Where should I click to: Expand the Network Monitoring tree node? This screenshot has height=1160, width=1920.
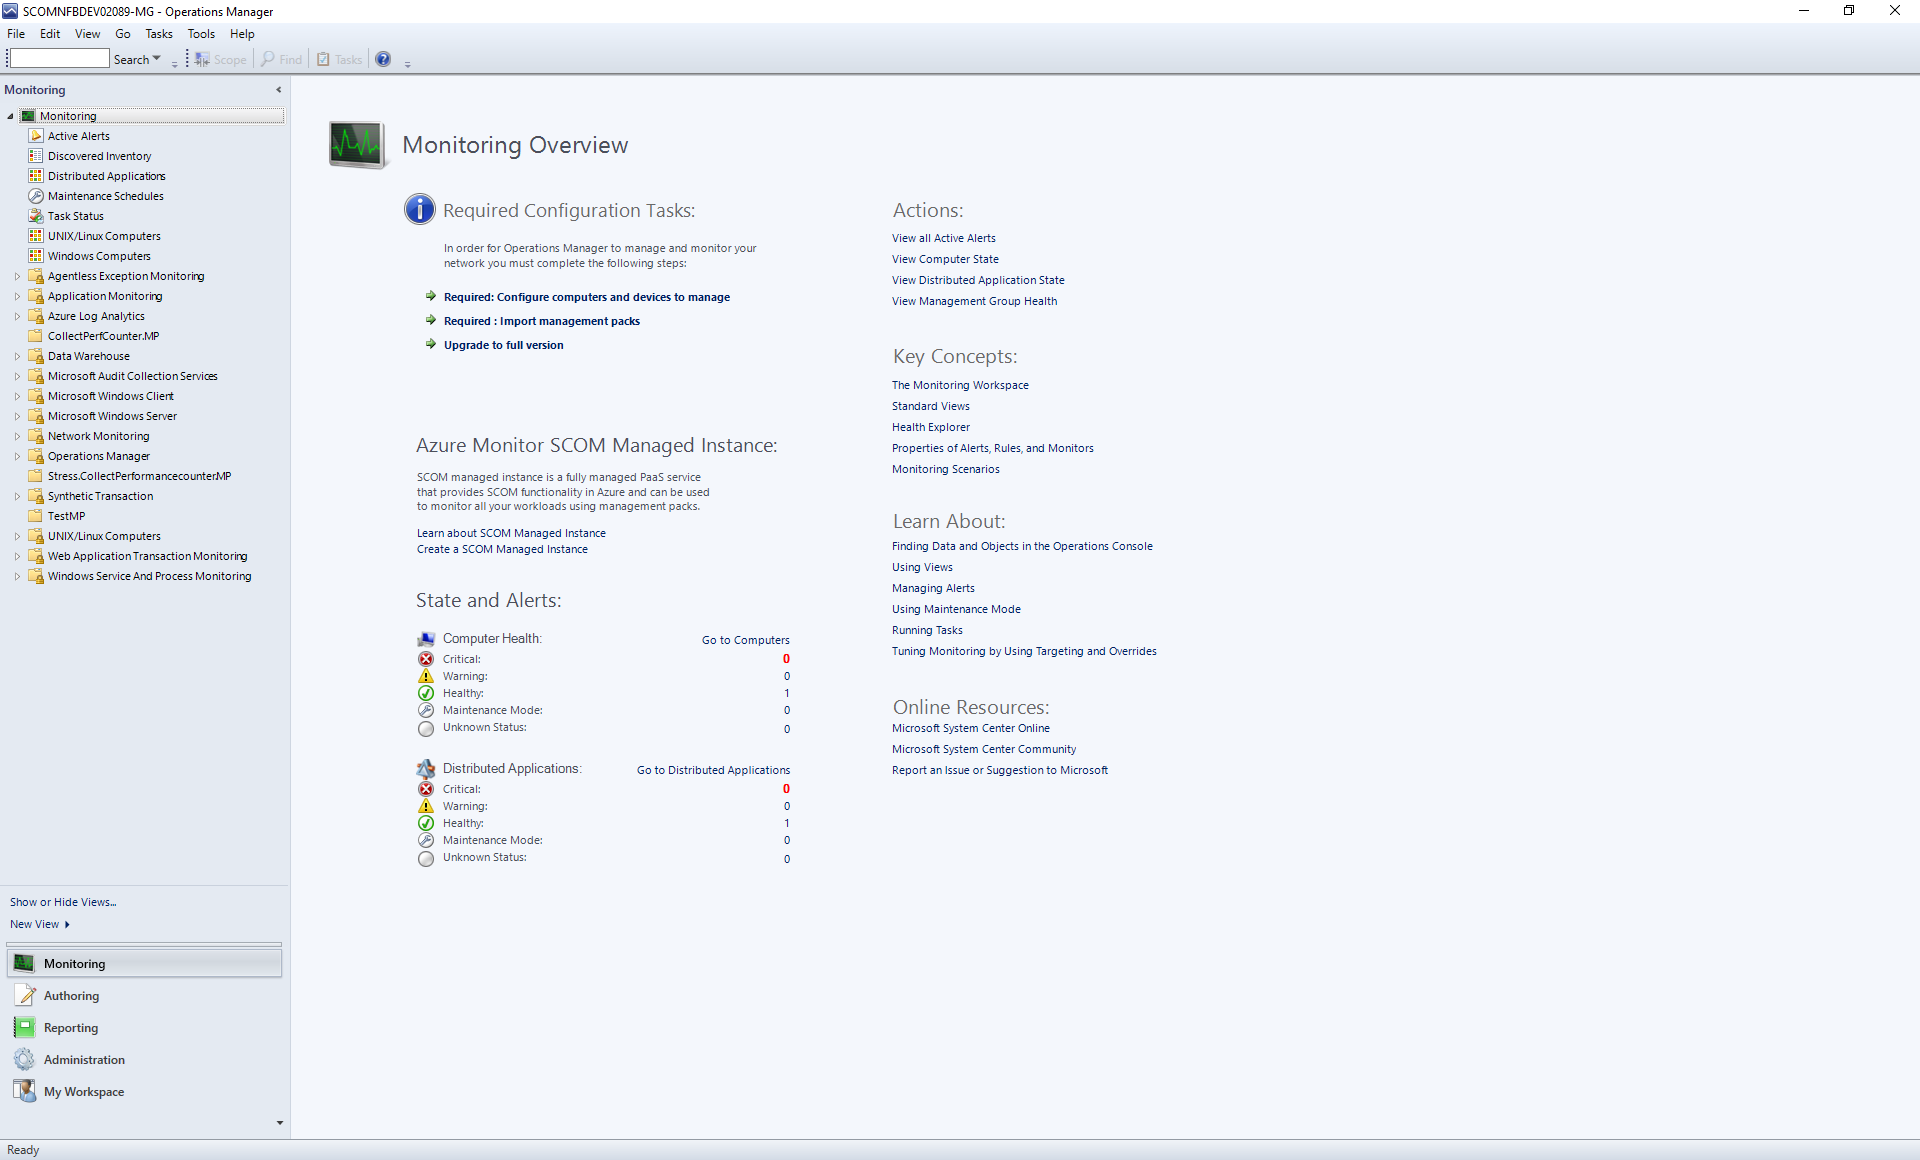click(14, 435)
